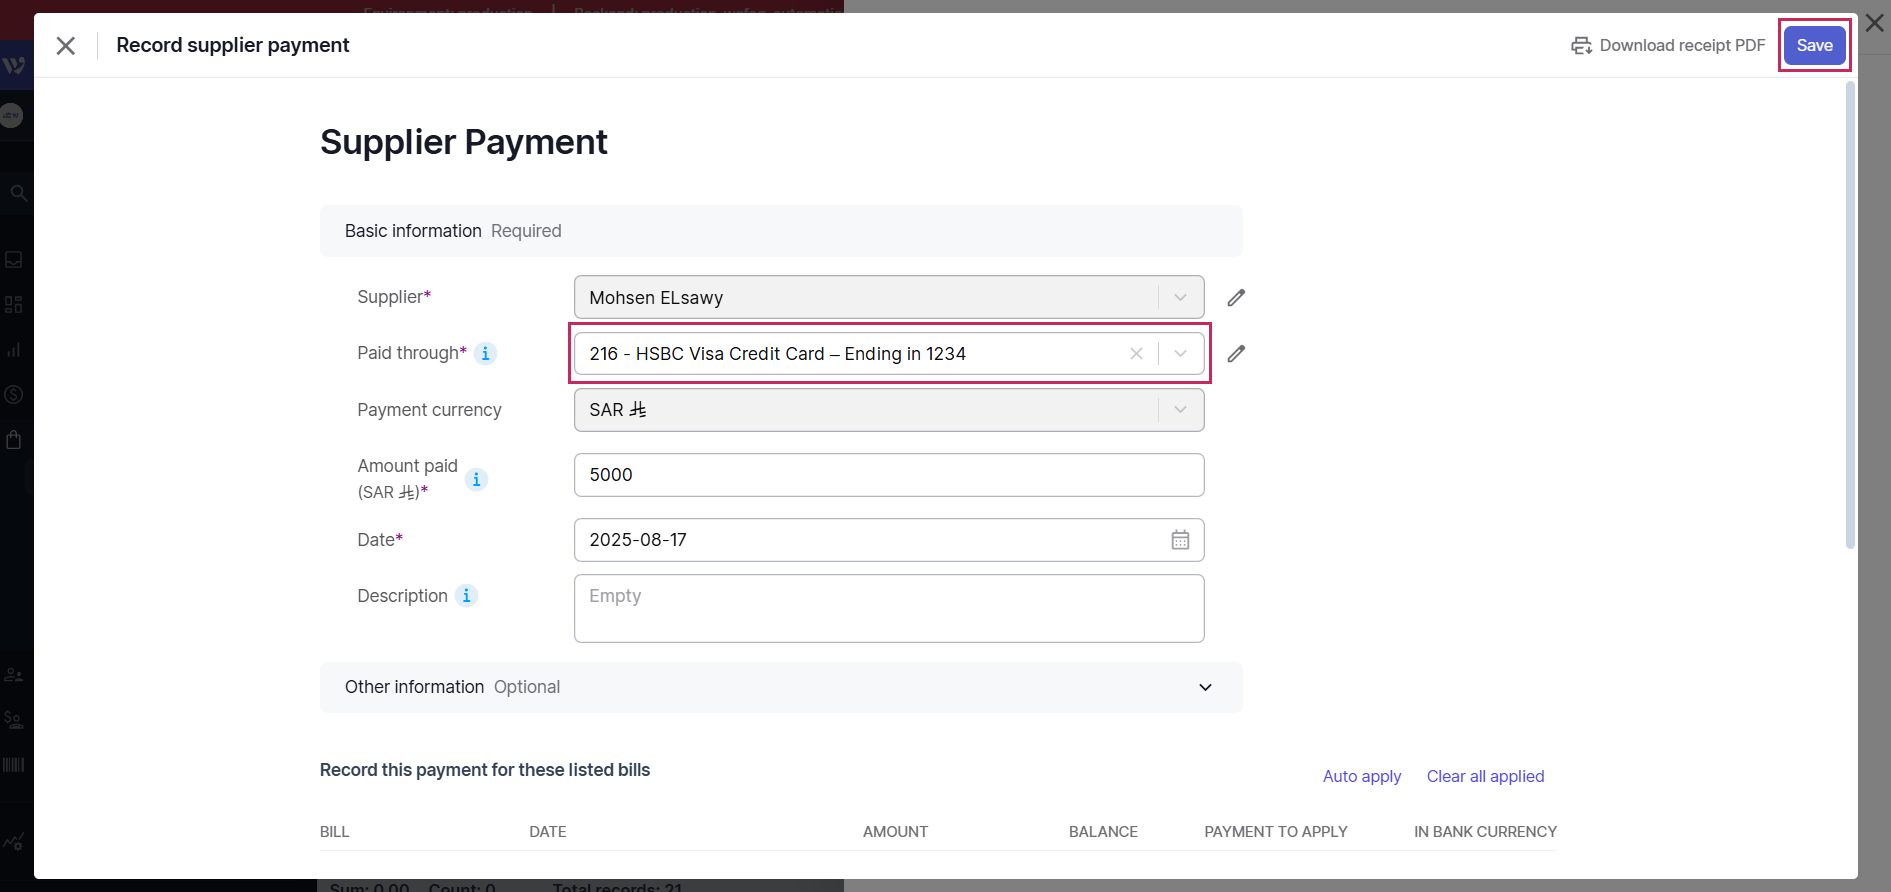Click the pencil icon beside Supplier field

coord(1236,298)
